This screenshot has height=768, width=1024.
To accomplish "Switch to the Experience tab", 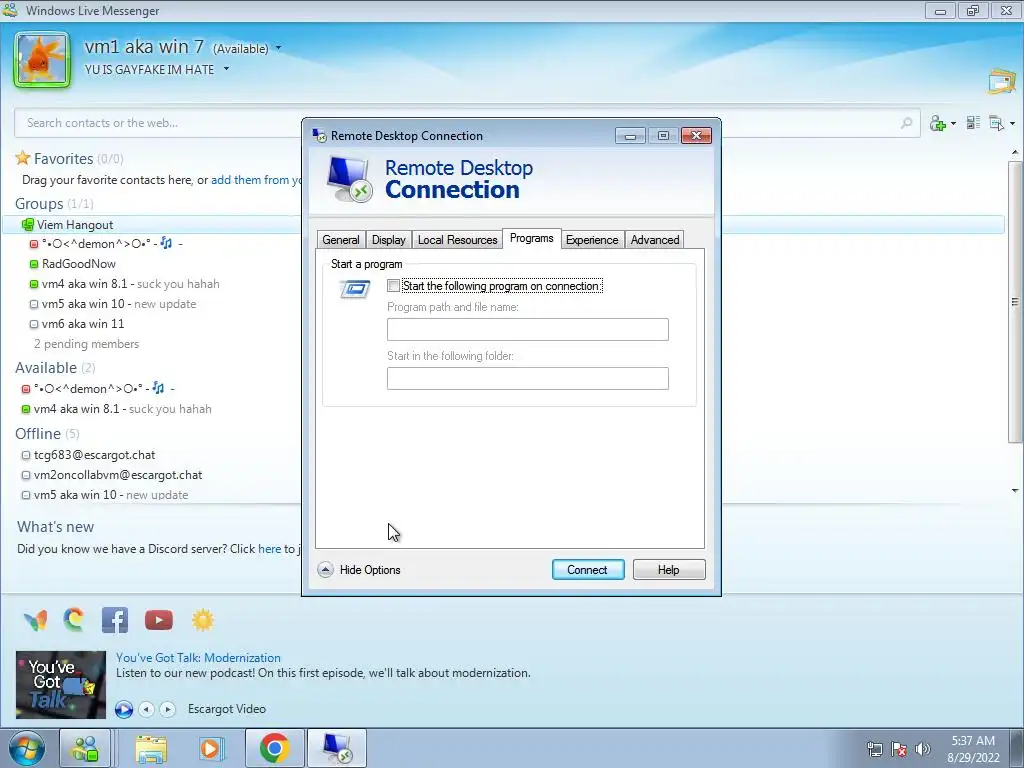I will pyautogui.click(x=592, y=240).
